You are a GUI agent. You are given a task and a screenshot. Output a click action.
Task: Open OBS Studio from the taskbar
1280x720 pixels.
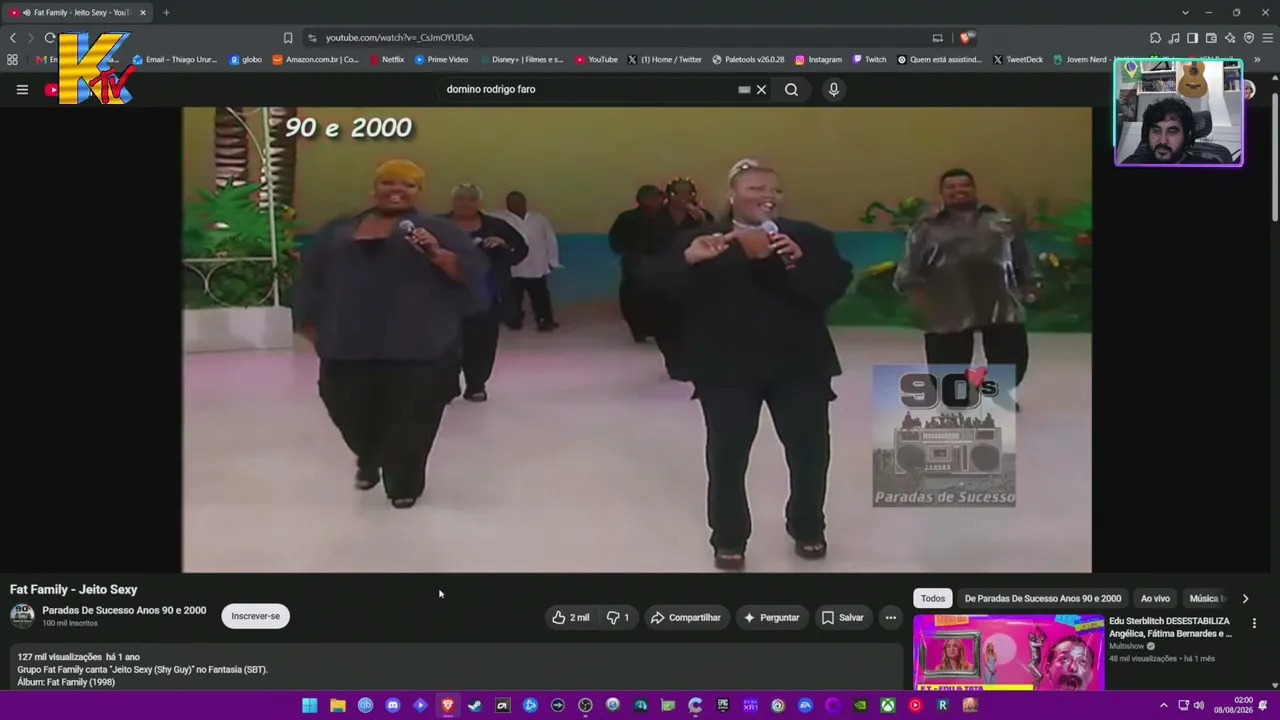585,706
